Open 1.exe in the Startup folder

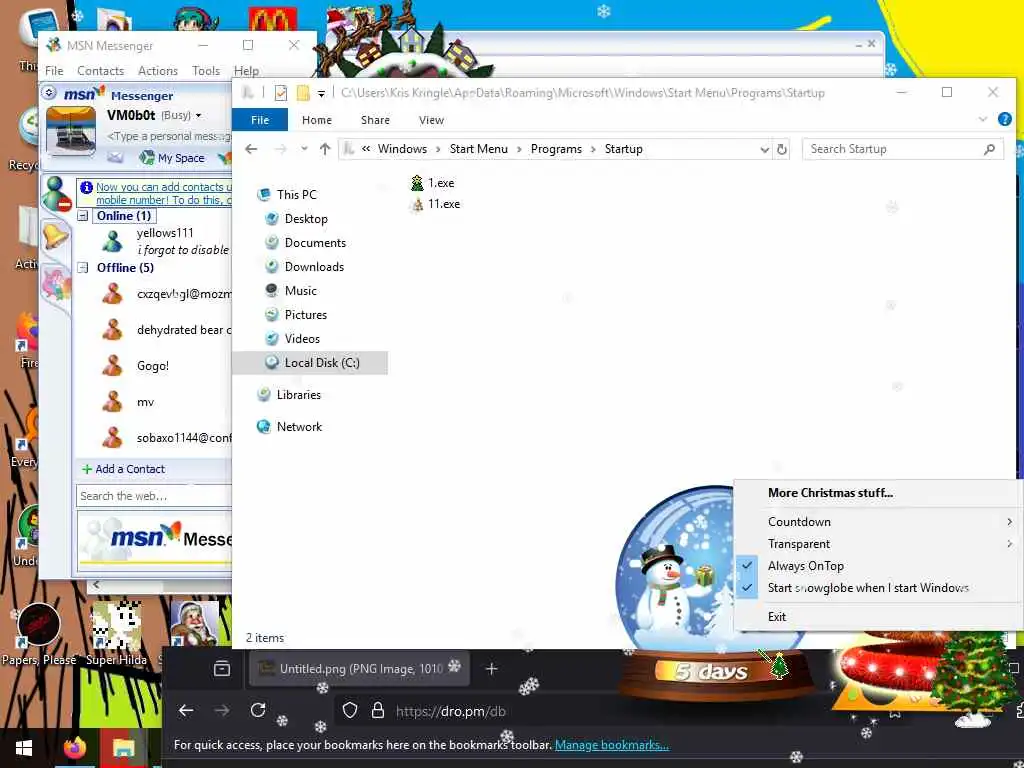point(432,183)
